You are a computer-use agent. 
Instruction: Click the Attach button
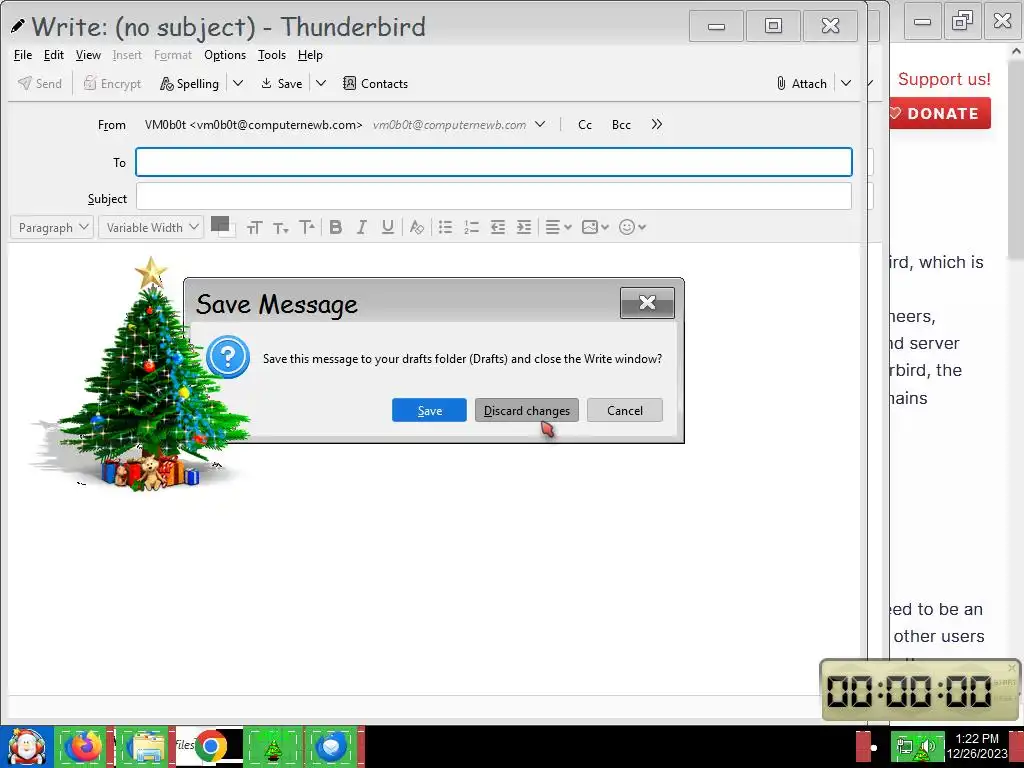click(801, 84)
